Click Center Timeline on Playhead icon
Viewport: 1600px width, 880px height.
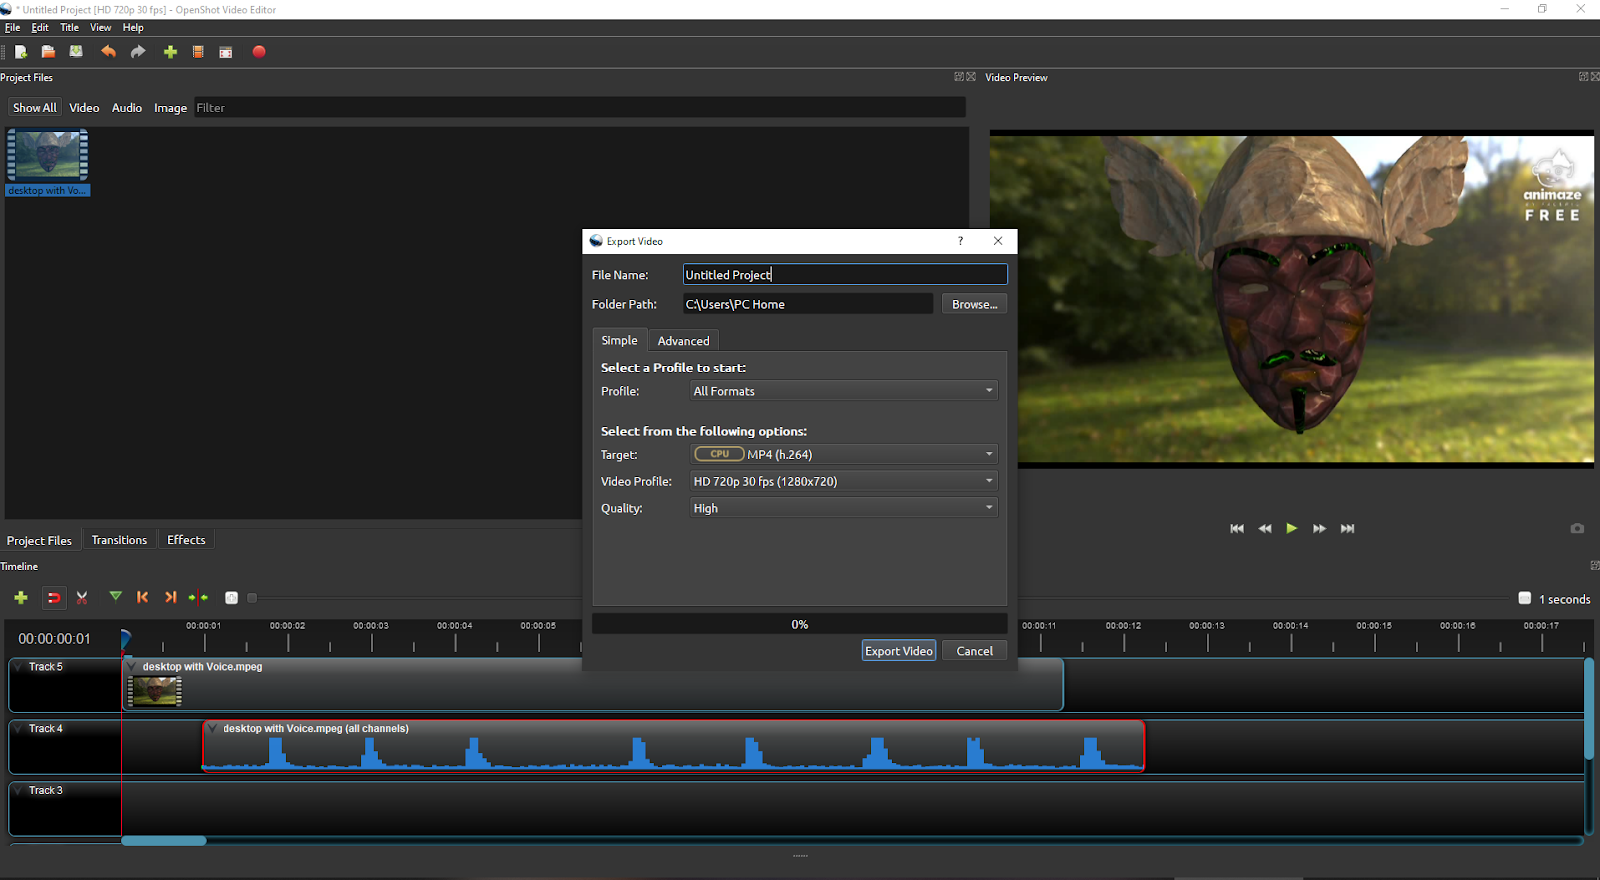(198, 597)
